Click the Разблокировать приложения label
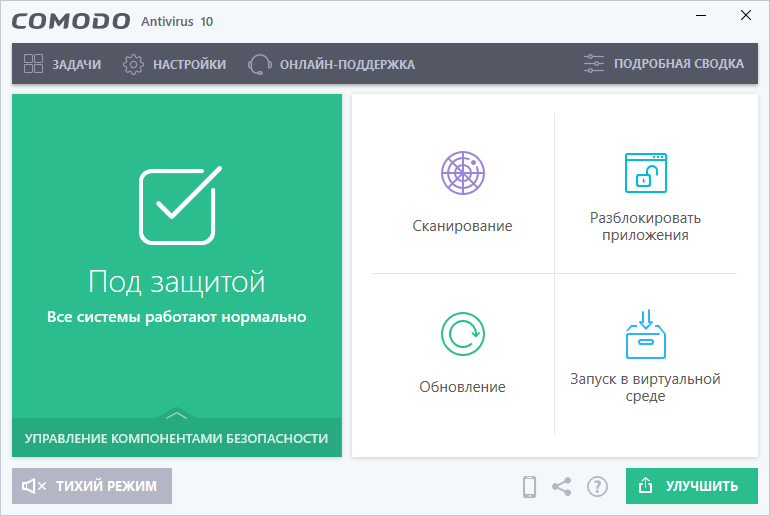Image resolution: width=770 pixels, height=516 pixels. [x=645, y=226]
